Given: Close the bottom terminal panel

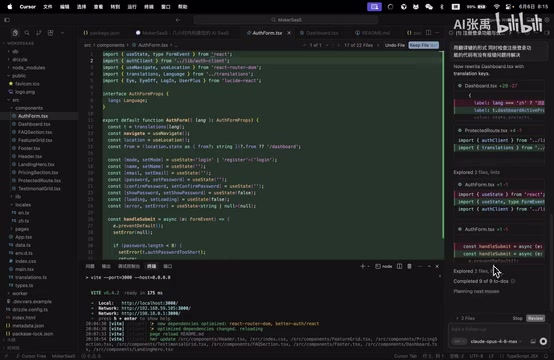Looking at the screenshot, I should [437, 266].
